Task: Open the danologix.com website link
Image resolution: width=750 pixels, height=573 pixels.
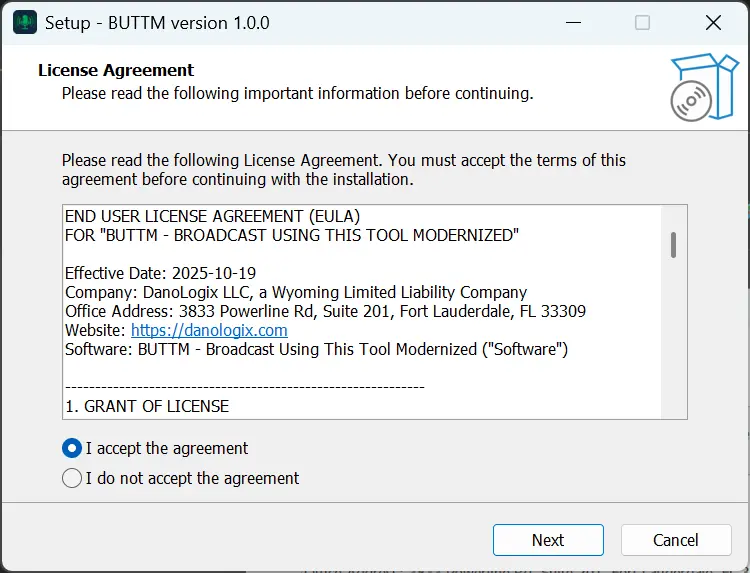Action: [x=209, y=330]
